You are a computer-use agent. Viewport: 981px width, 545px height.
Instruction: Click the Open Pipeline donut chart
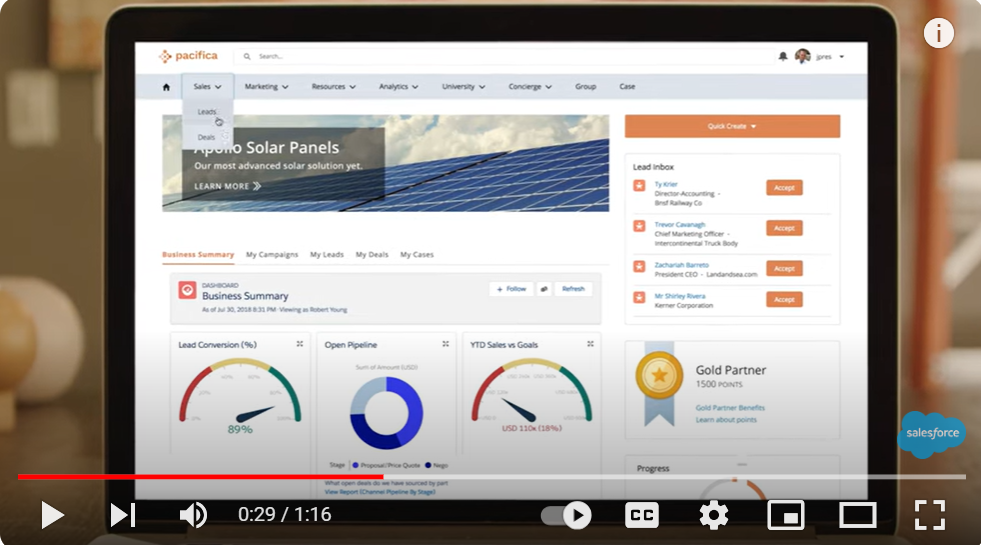pos(386,413)
